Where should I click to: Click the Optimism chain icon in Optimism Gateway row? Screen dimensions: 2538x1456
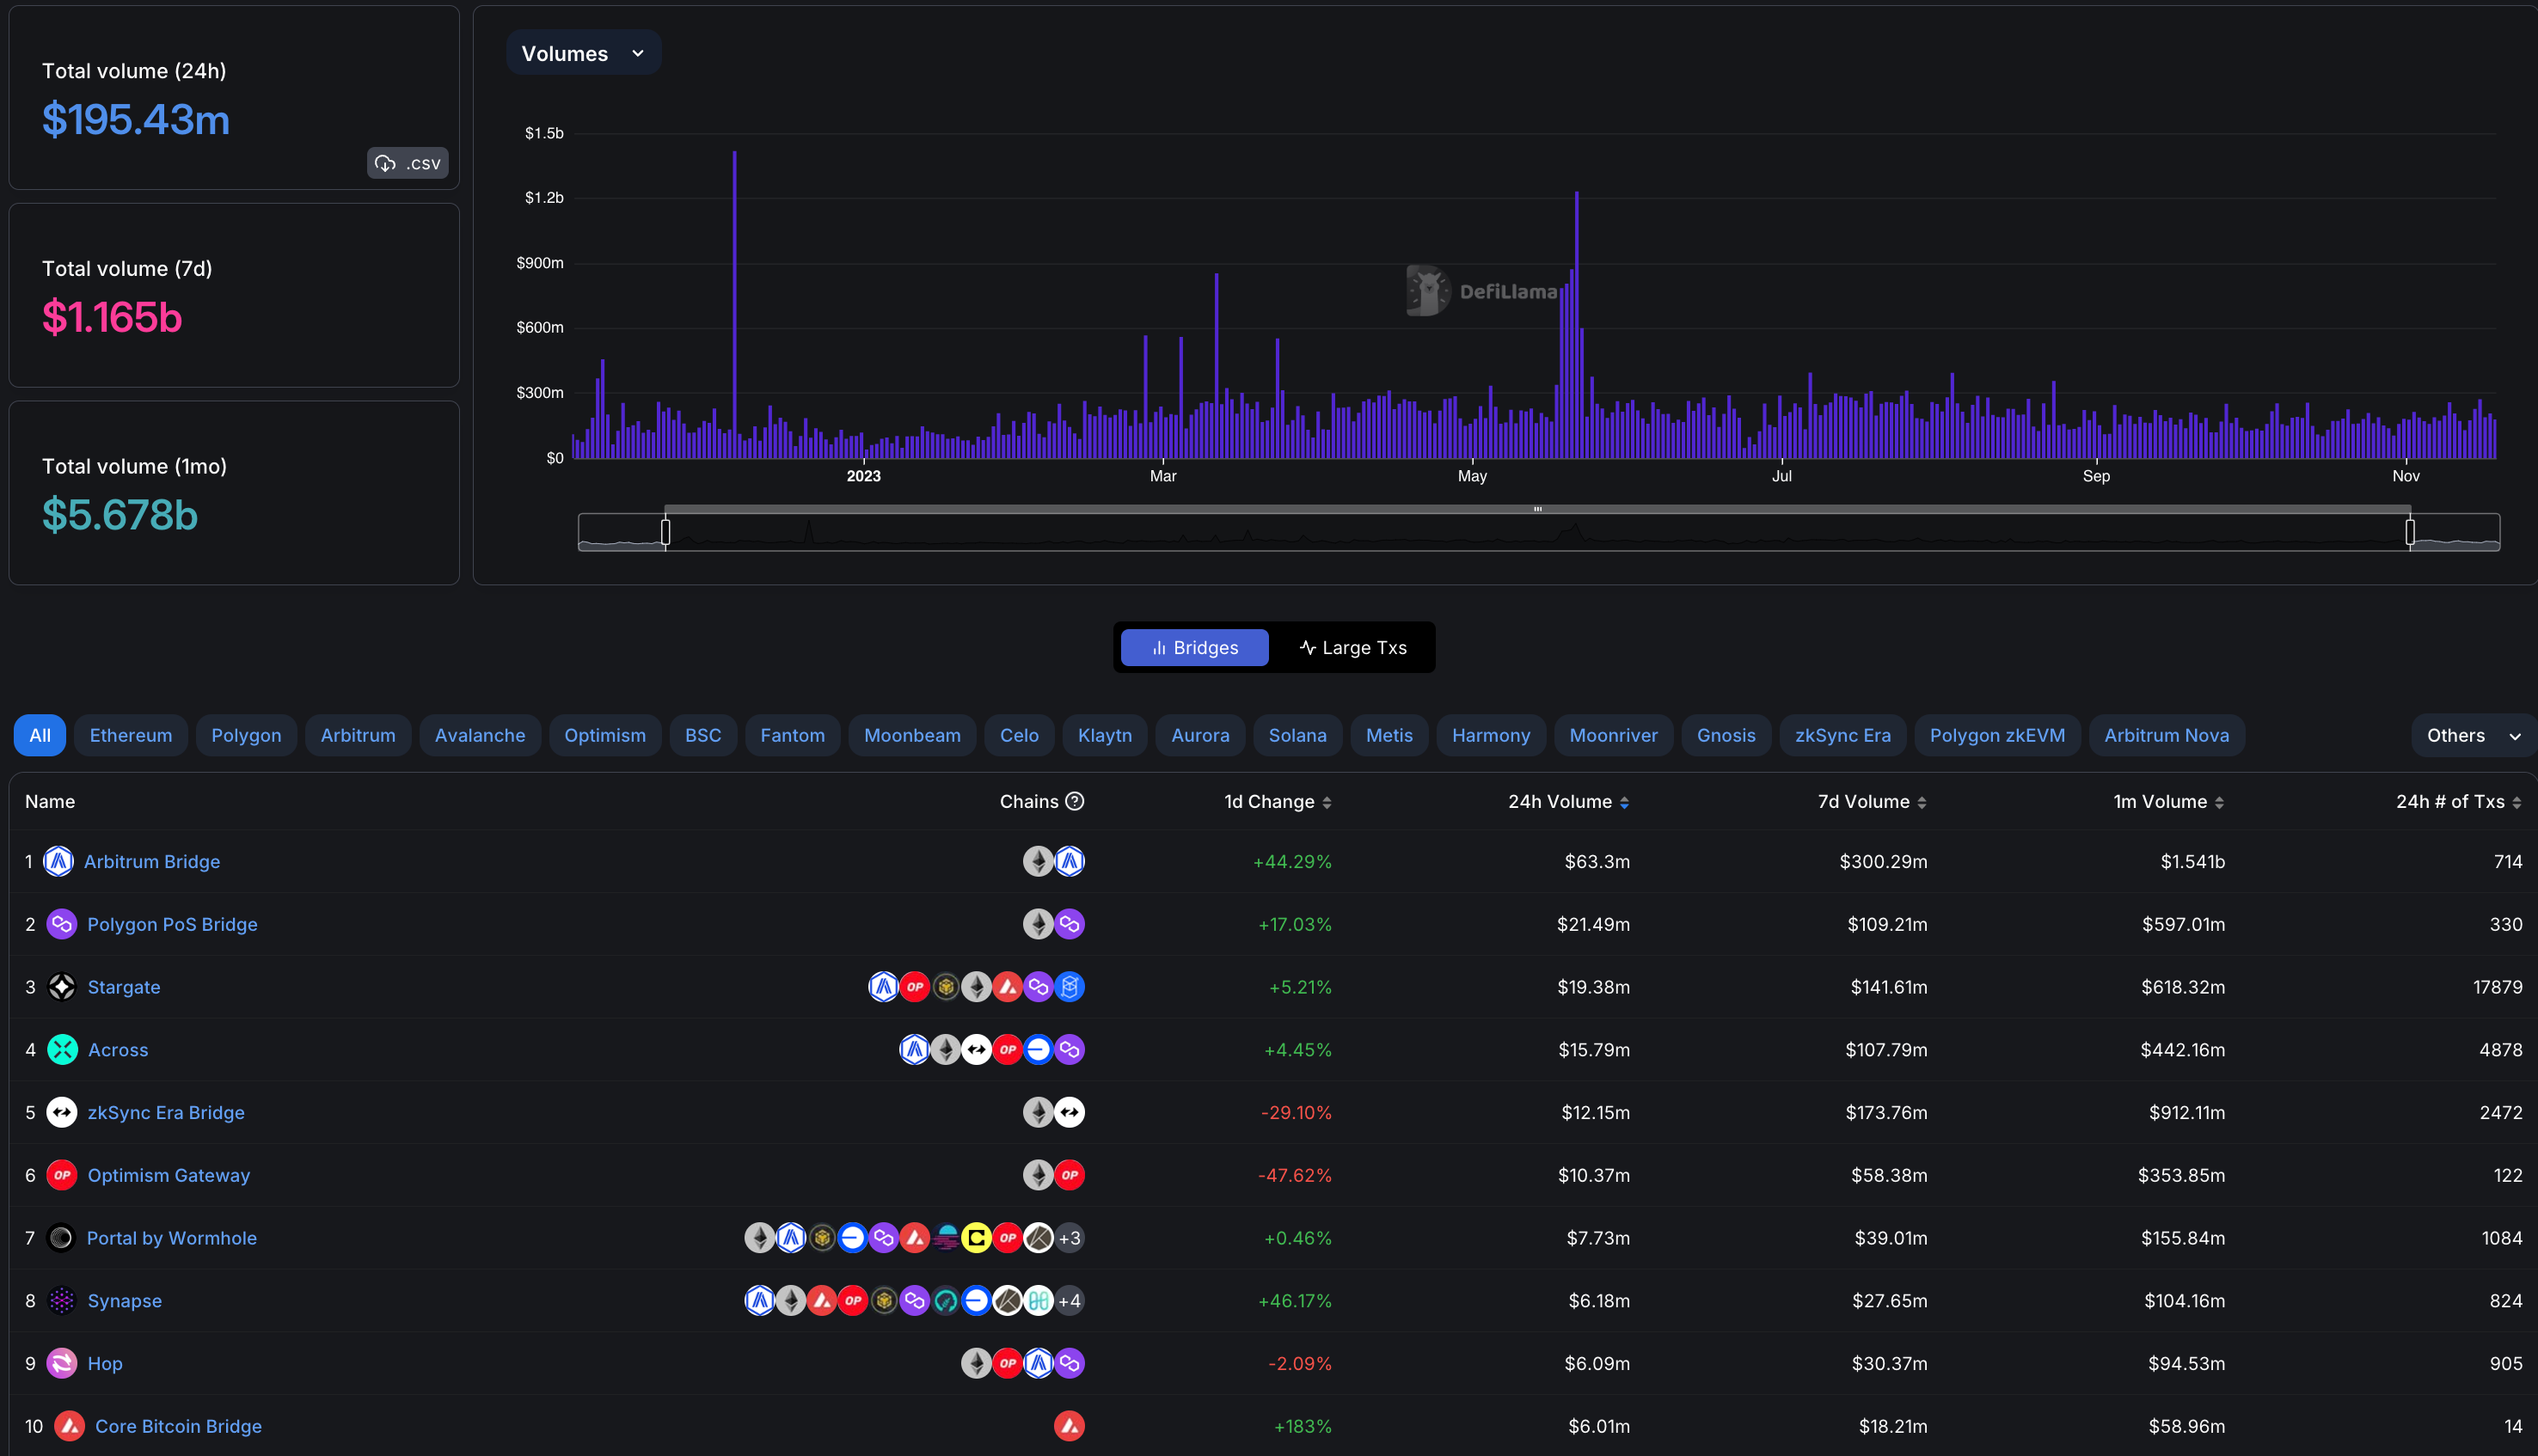click(1069, 1175)
